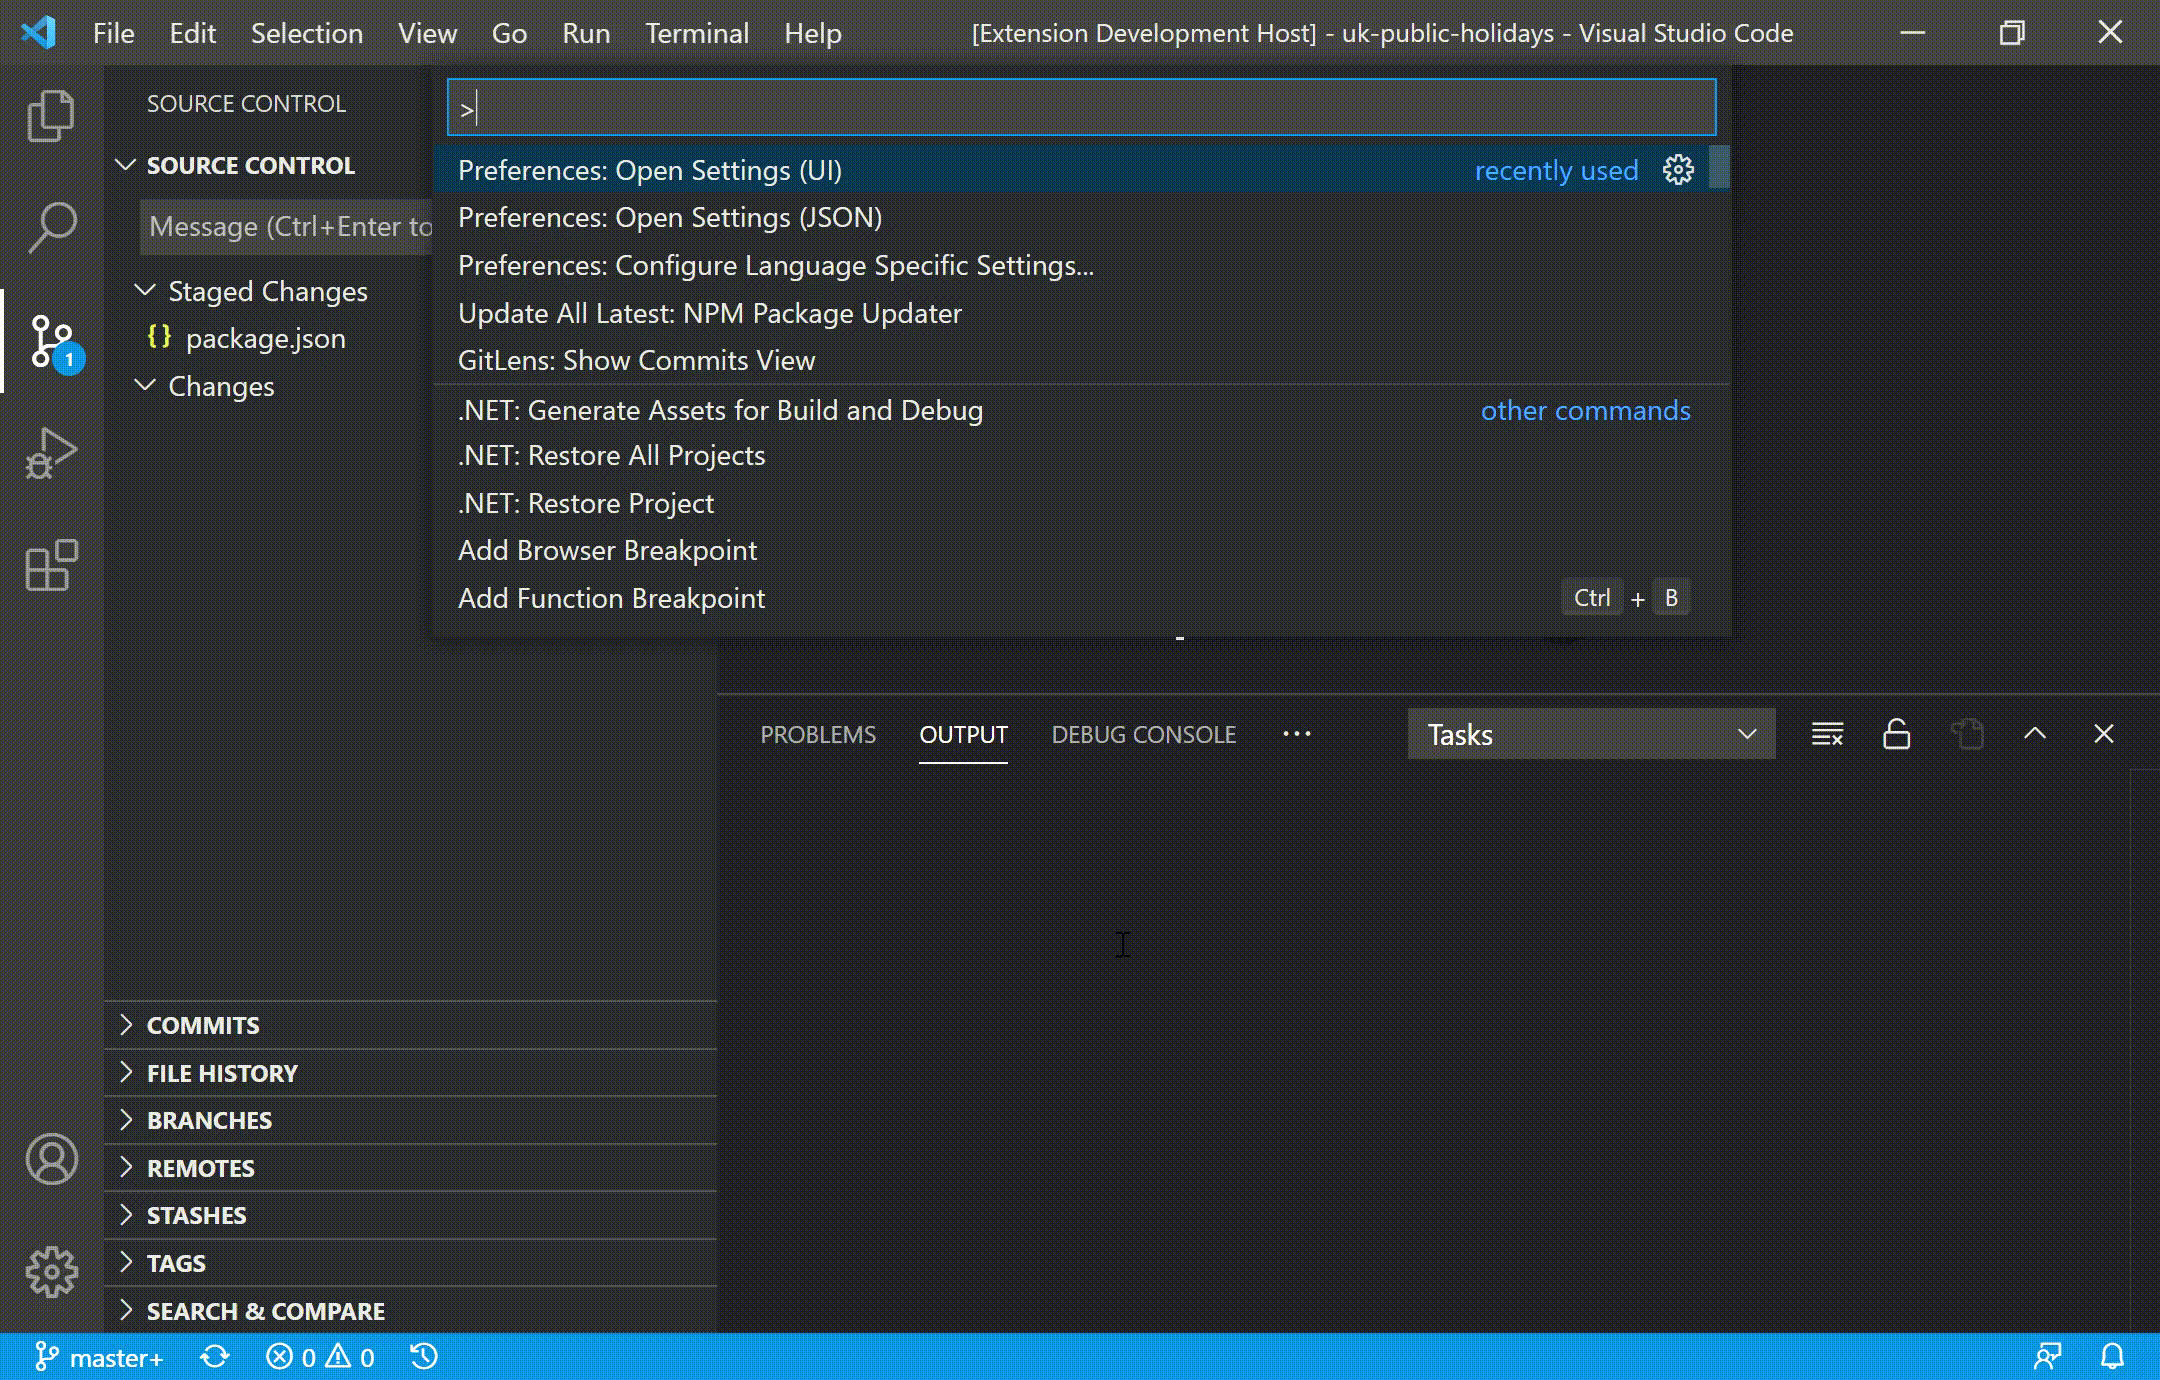Expand the COMMITS section
This screenshot has height=1380, width=2160.
pos(203,1025)
